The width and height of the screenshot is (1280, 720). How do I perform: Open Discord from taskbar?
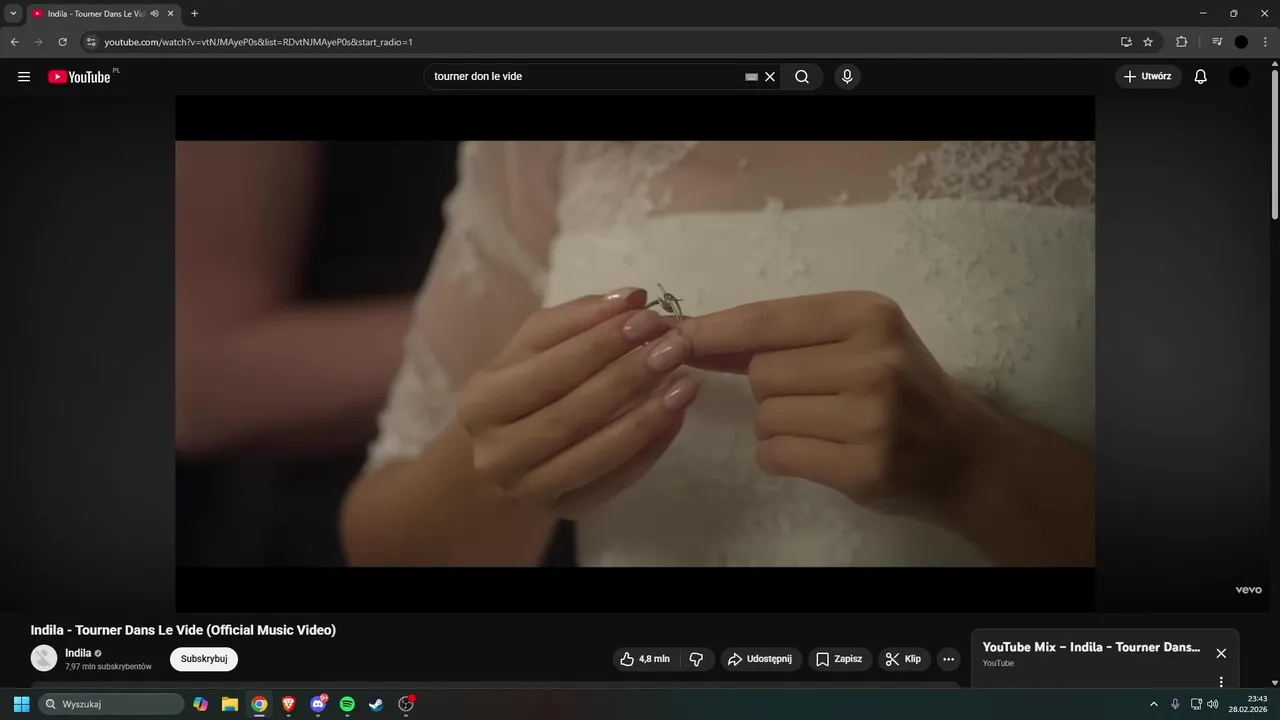tap(318, 704)
